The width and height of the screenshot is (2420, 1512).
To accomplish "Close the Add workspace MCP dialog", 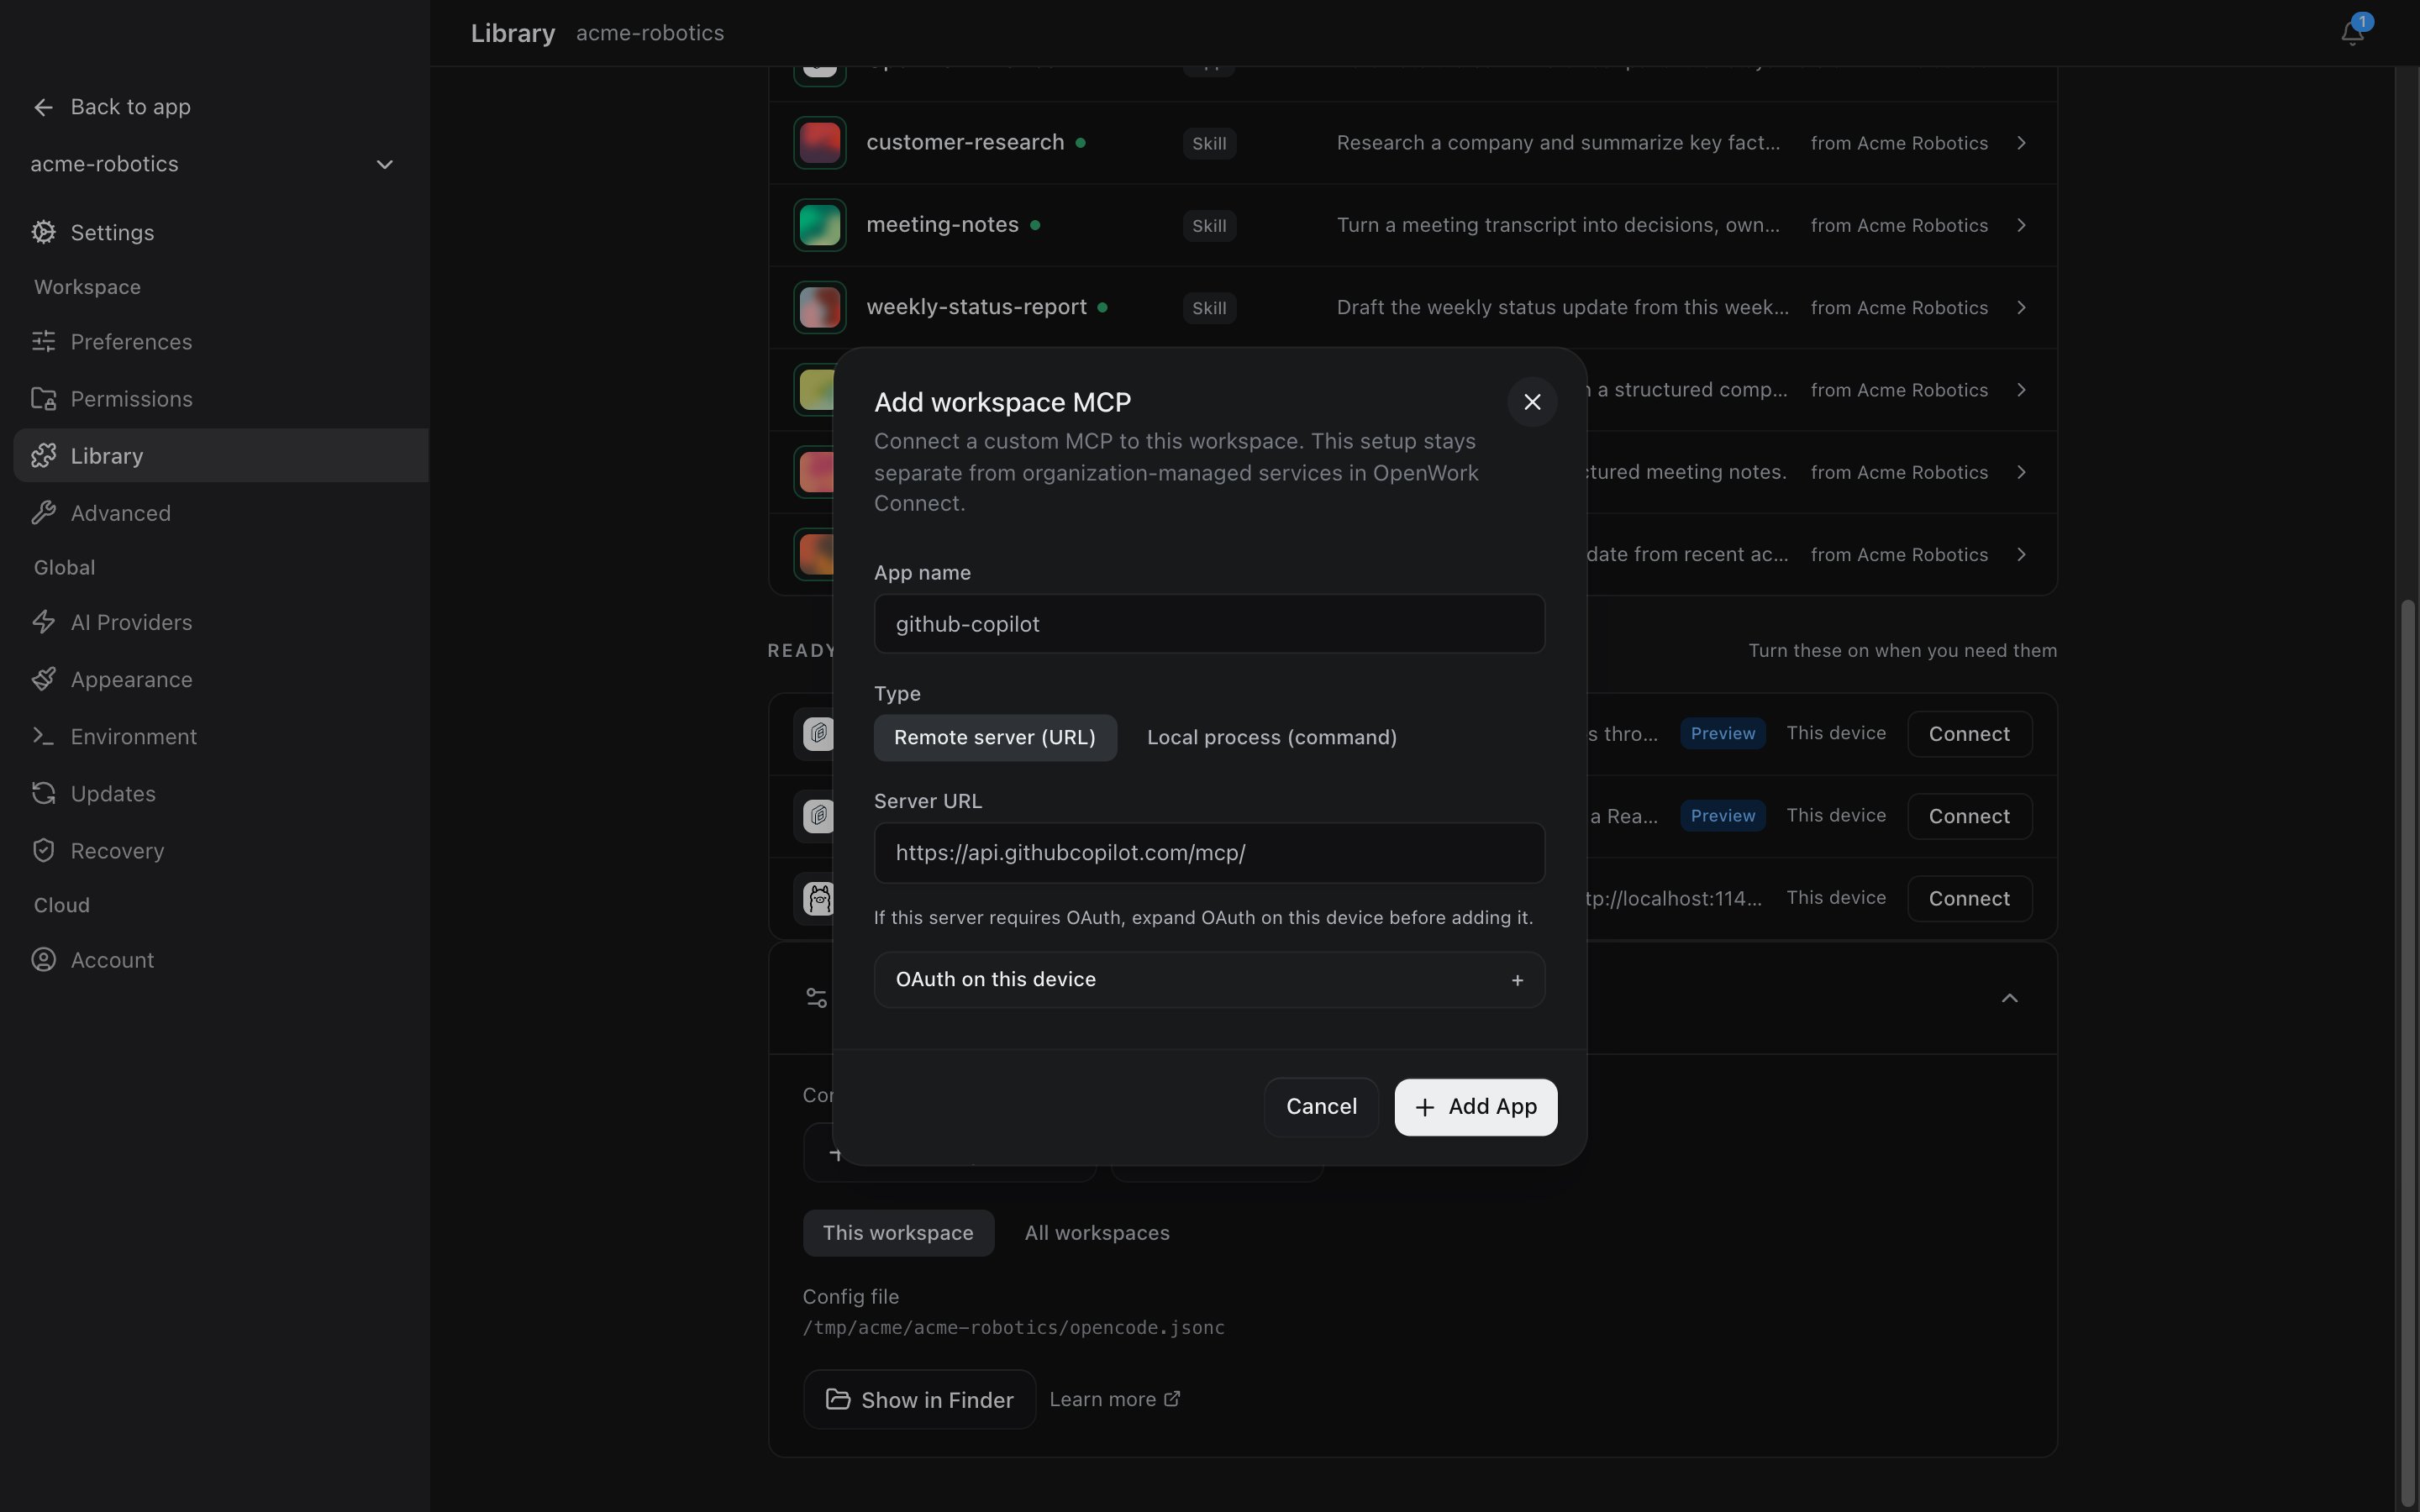I will (1532, 402).
